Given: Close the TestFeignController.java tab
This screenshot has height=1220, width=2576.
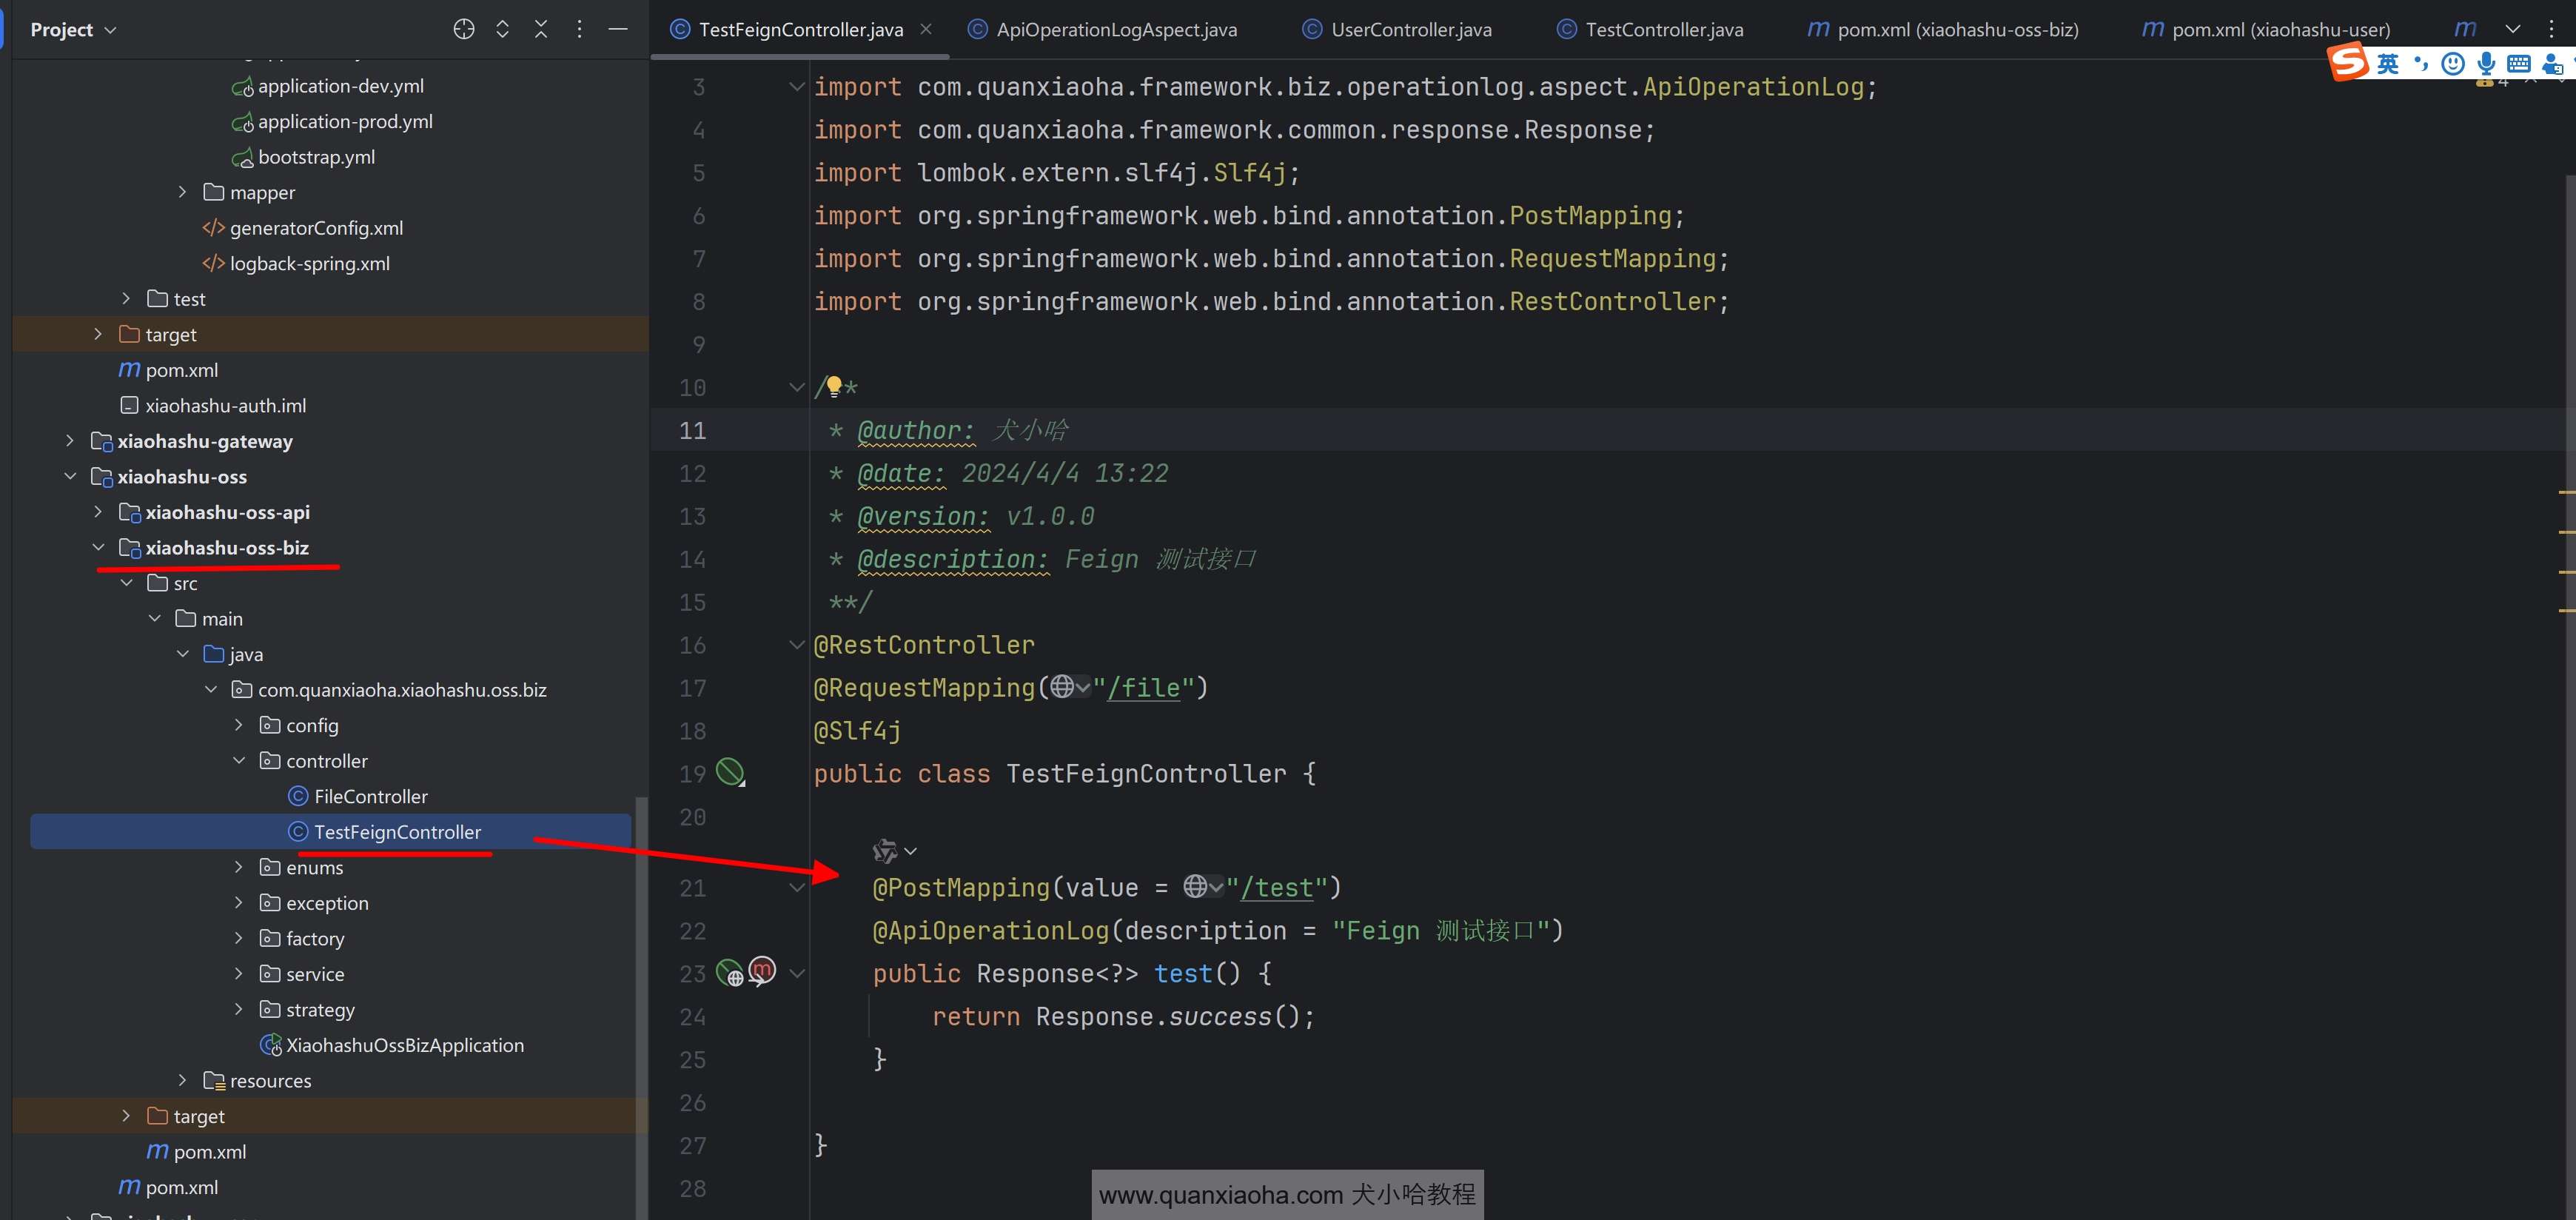Looking at the screenshot, I should click(926, 29).
